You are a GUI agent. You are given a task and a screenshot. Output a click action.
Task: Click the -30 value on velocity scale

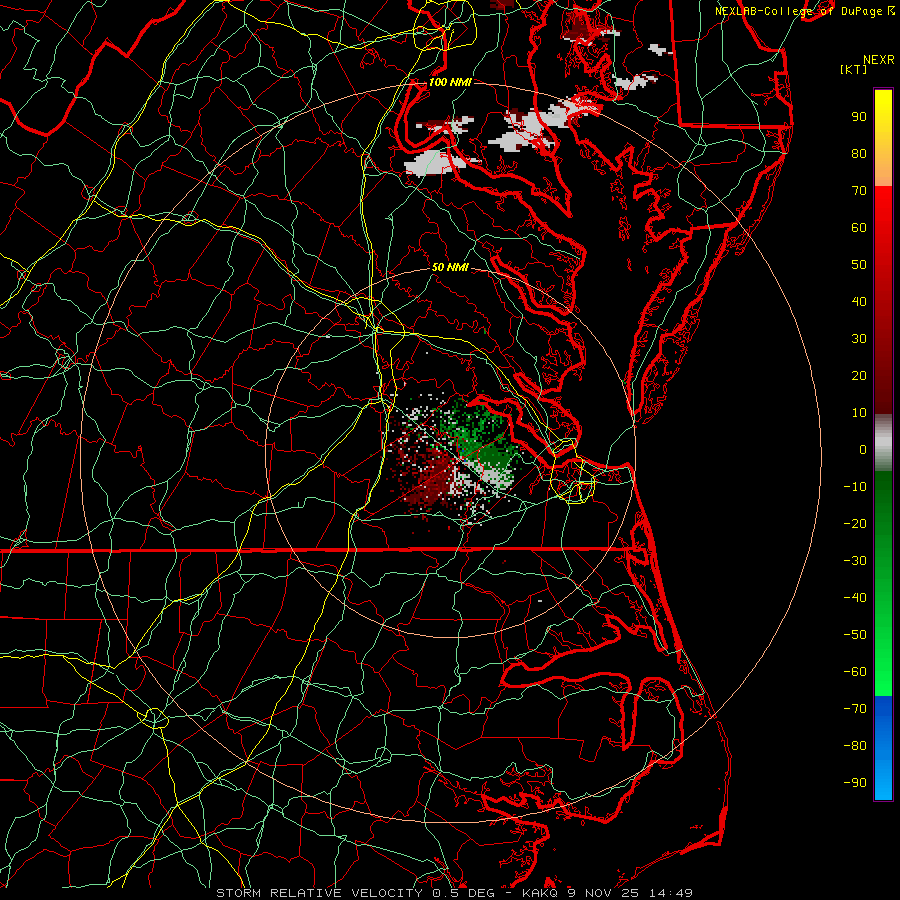click(x=855, y=561)
